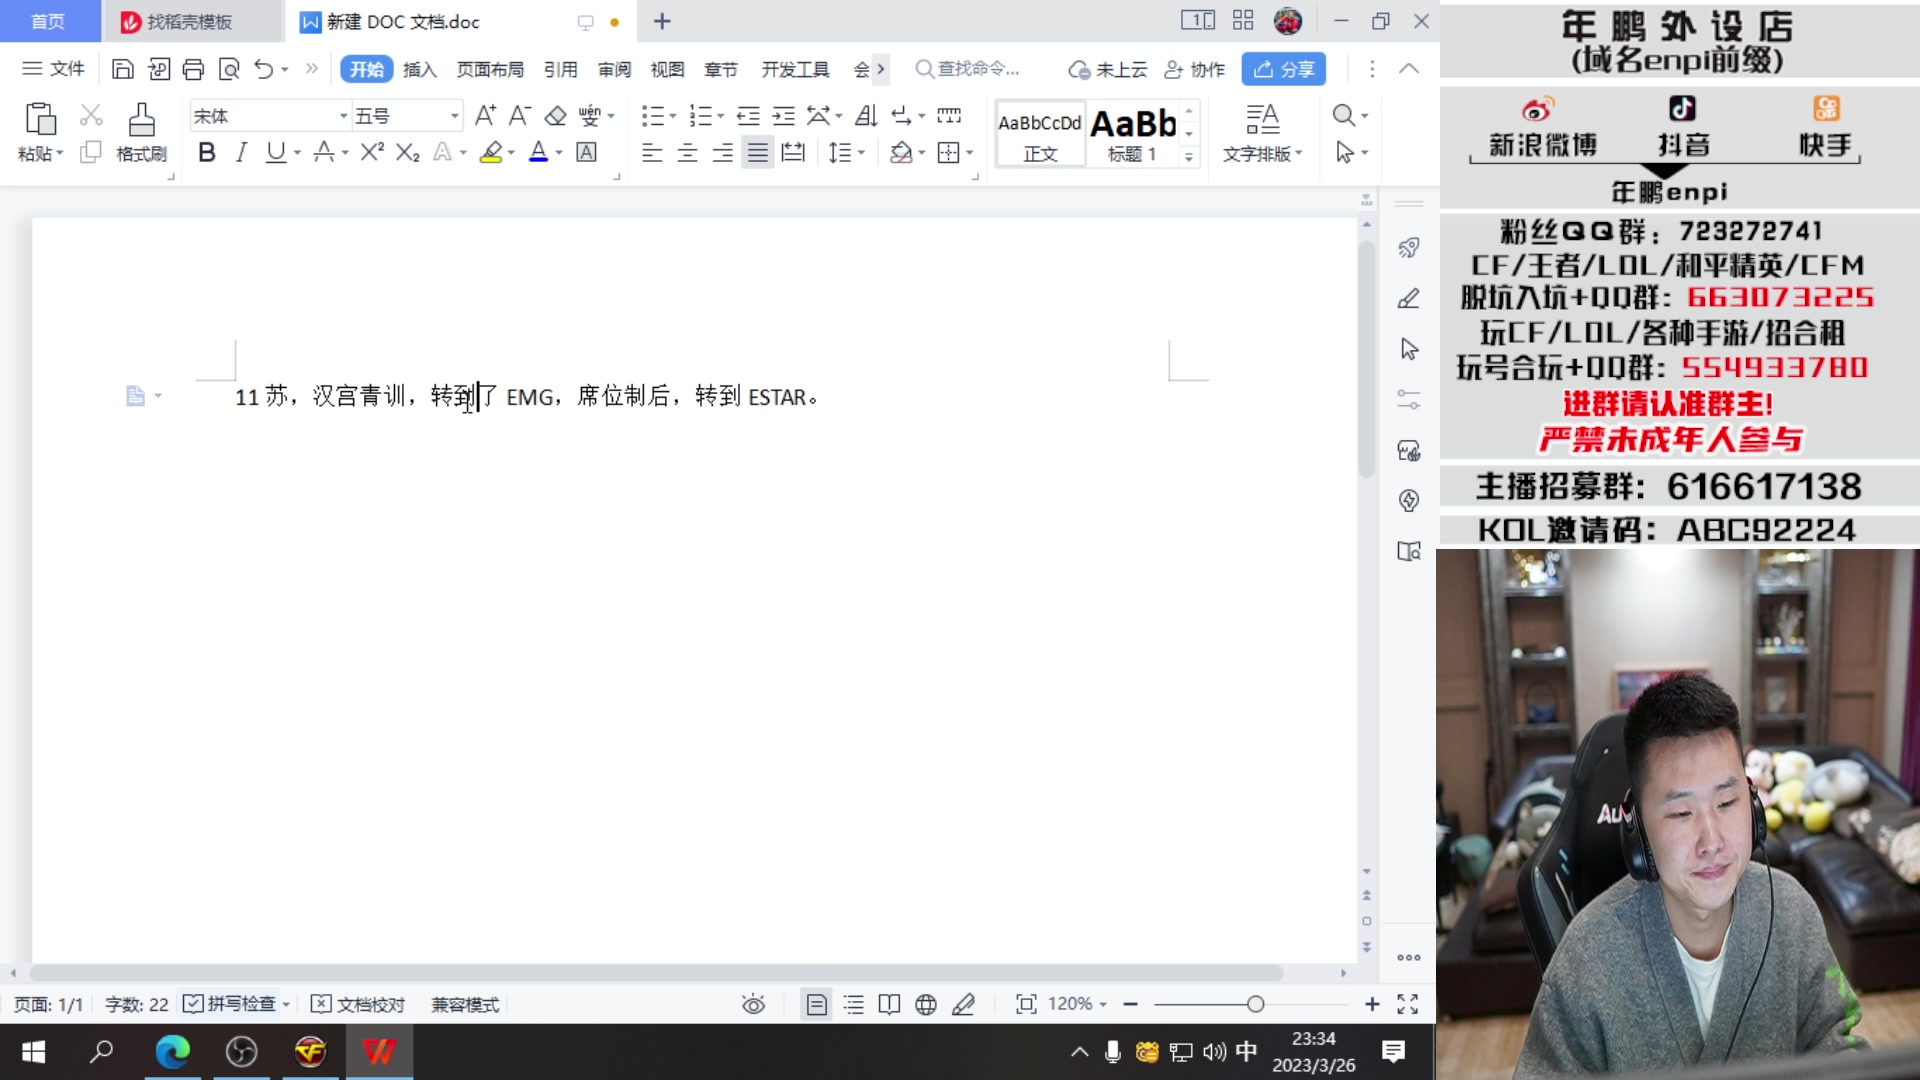Screen dimensions: 1920x1080
Task: Click the Undo arrow icon
Action: (263, 69)
